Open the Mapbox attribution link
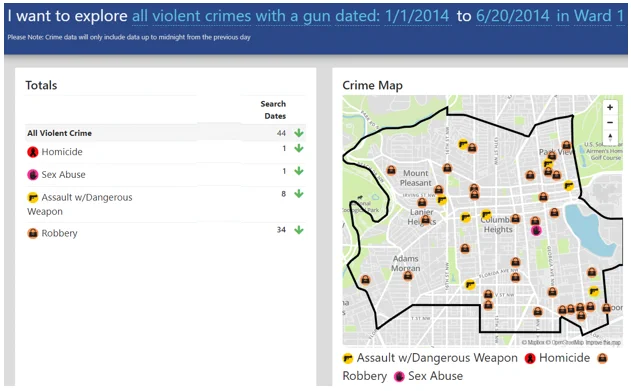 coord(533,343)
